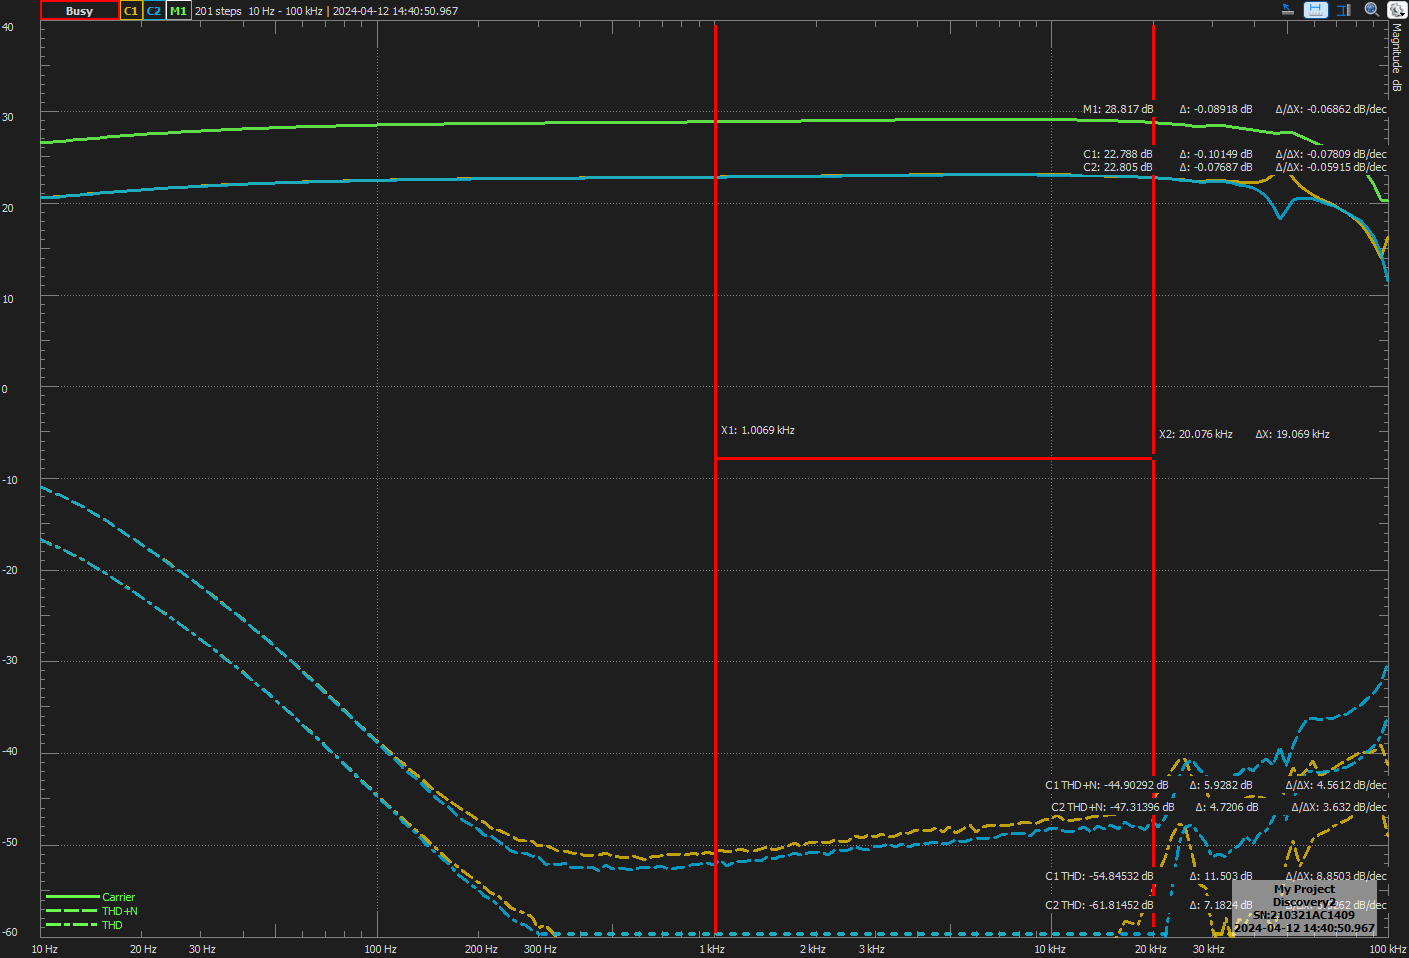Viewport: 1409px width, 958px height.
Task: Click the 10 kHz frequency axis label
Action: [x=1050, y=949]
